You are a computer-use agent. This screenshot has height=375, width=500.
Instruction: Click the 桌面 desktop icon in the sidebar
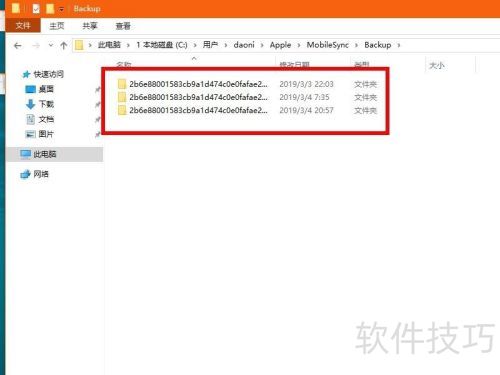pos(30,89)
